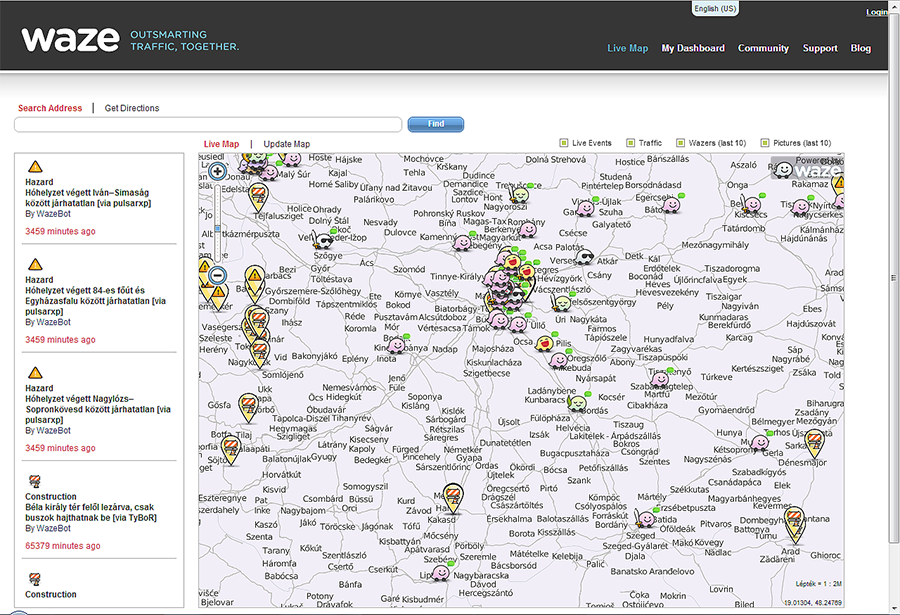Open the Blog navigation item

(860, 48)
